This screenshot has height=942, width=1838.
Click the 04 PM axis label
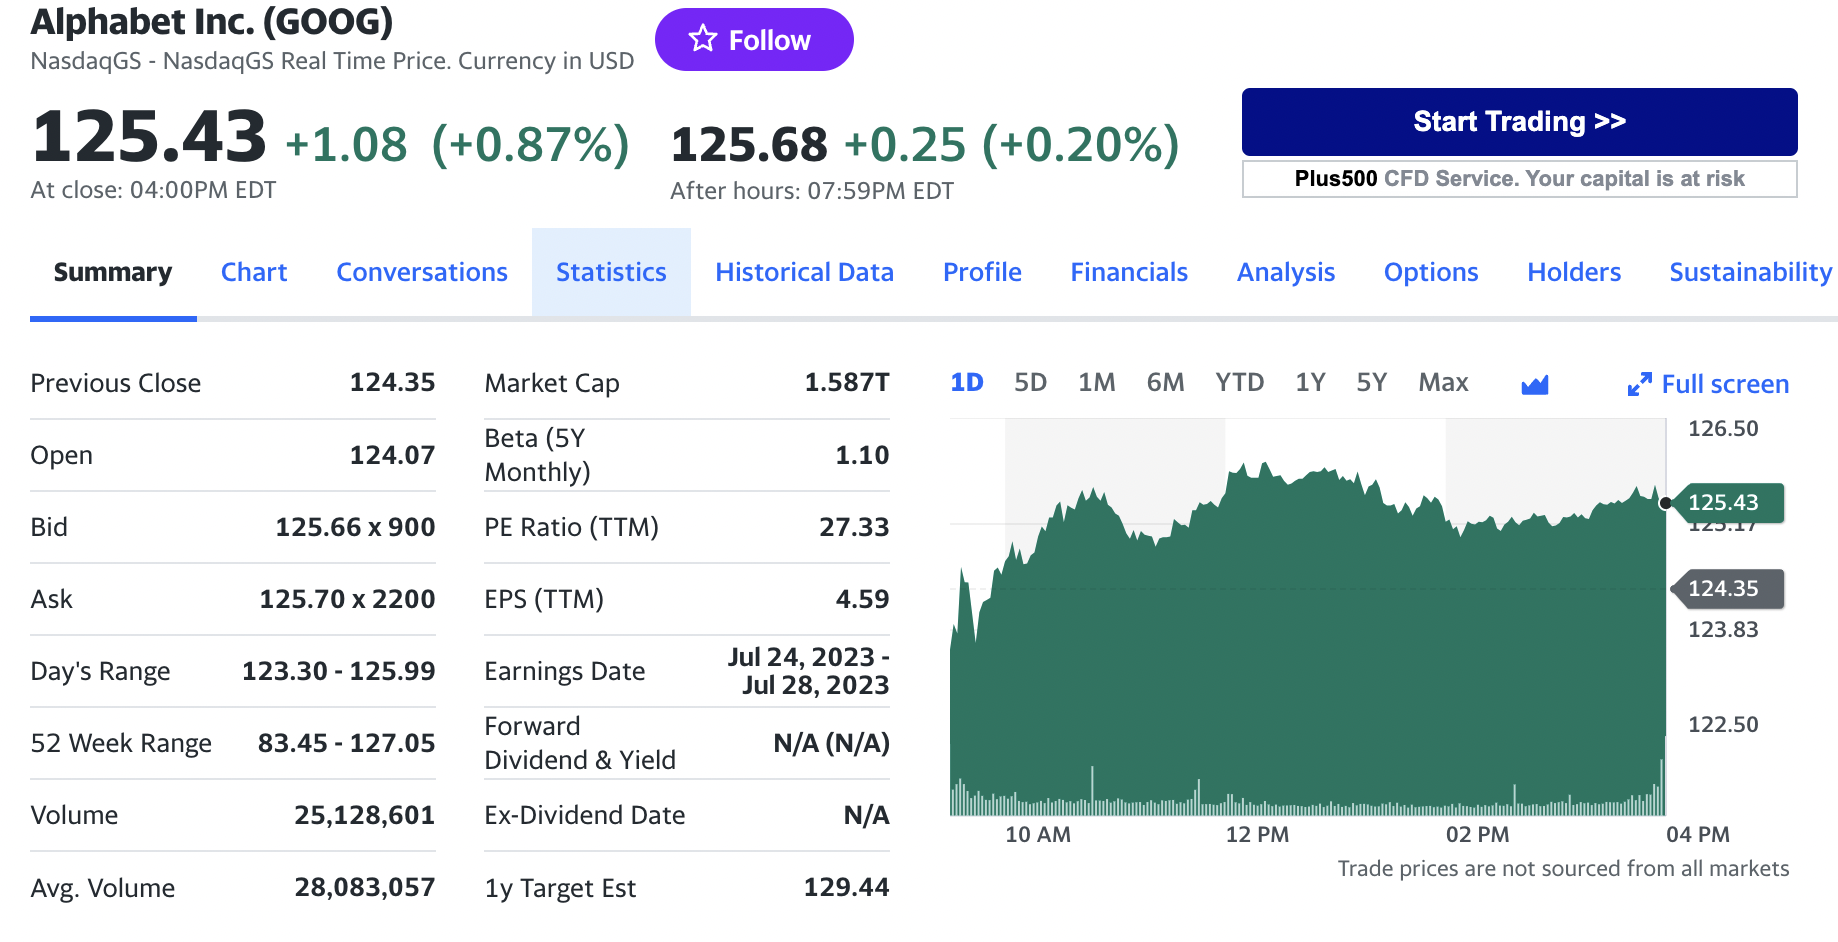[1697, 834]
